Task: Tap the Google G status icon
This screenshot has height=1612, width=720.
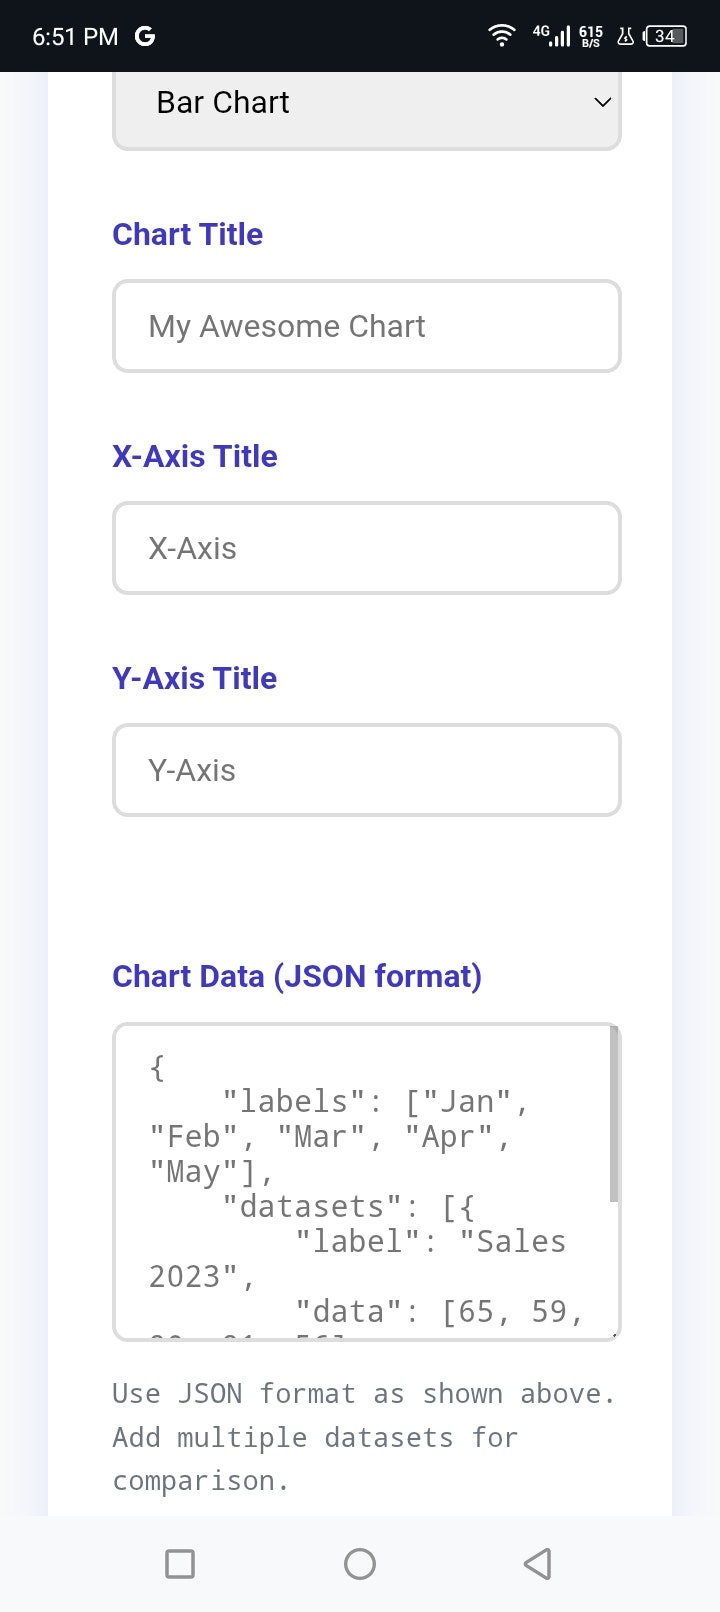Action: pyautogui.click(x=145, y=36)
